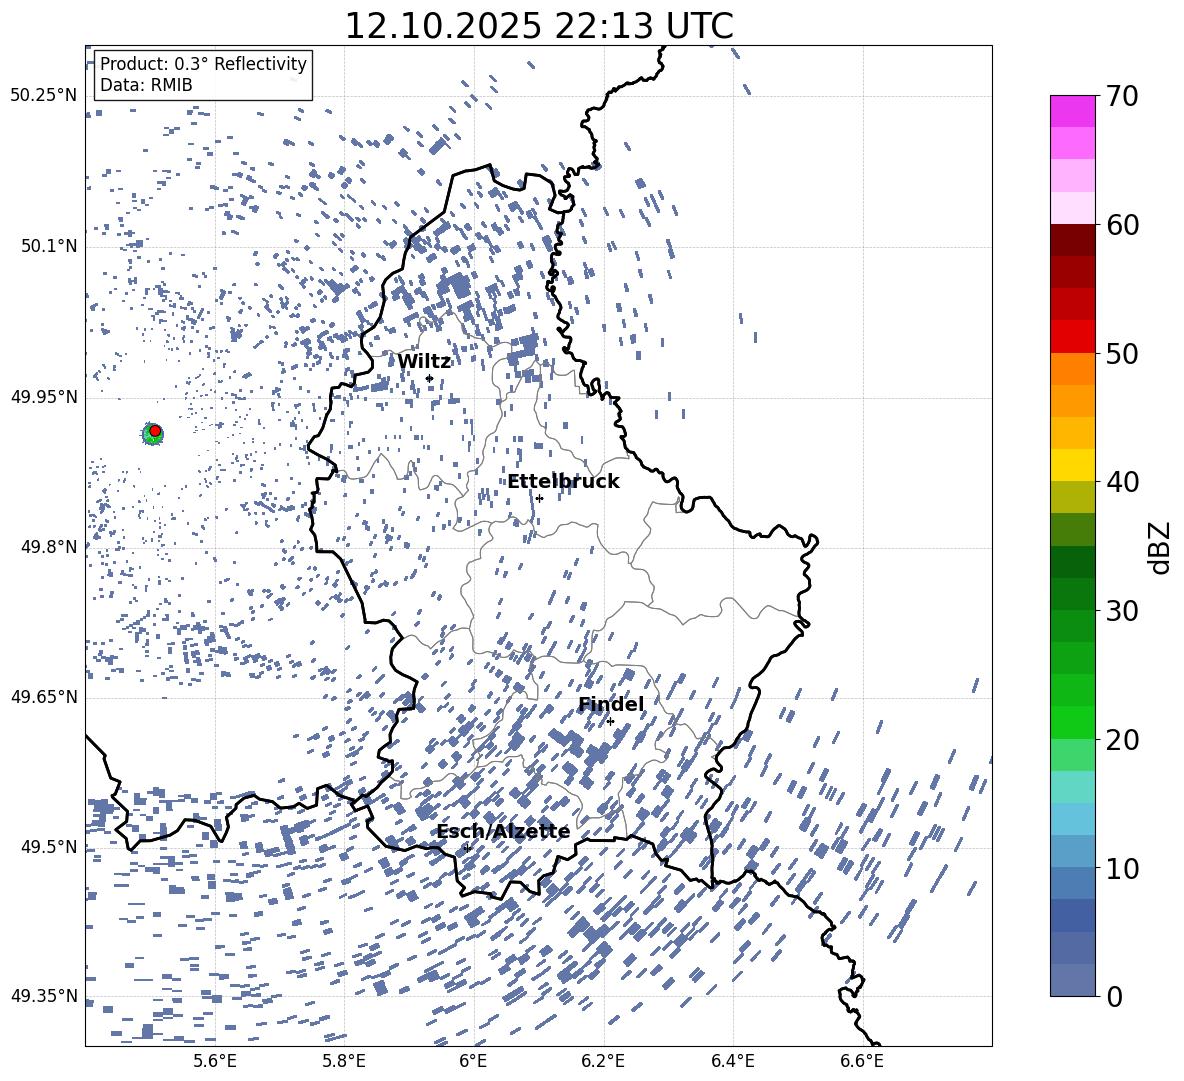This screenshot has height=1081, width=1184.
Task: Pick the yellow colorbar segment above 40
Action: click(x=1073, y=465)
